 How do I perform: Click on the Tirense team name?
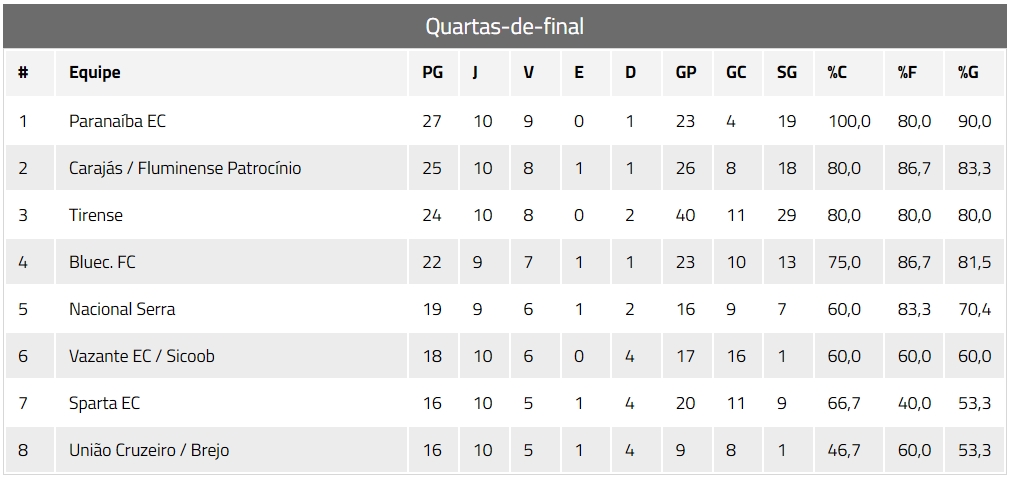coord(96,215)
